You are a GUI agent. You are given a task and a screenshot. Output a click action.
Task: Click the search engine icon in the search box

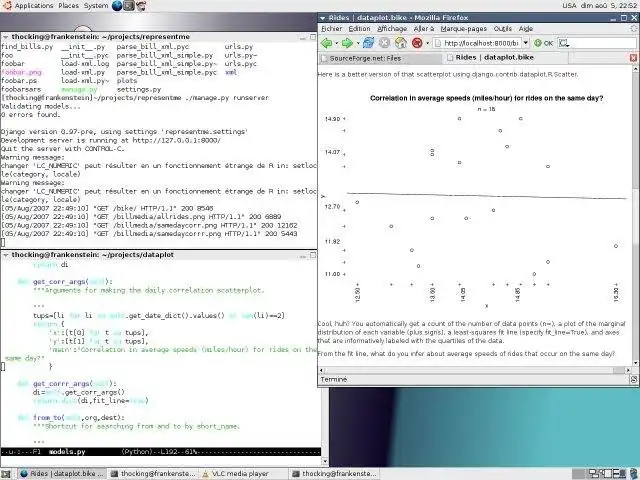564,43
